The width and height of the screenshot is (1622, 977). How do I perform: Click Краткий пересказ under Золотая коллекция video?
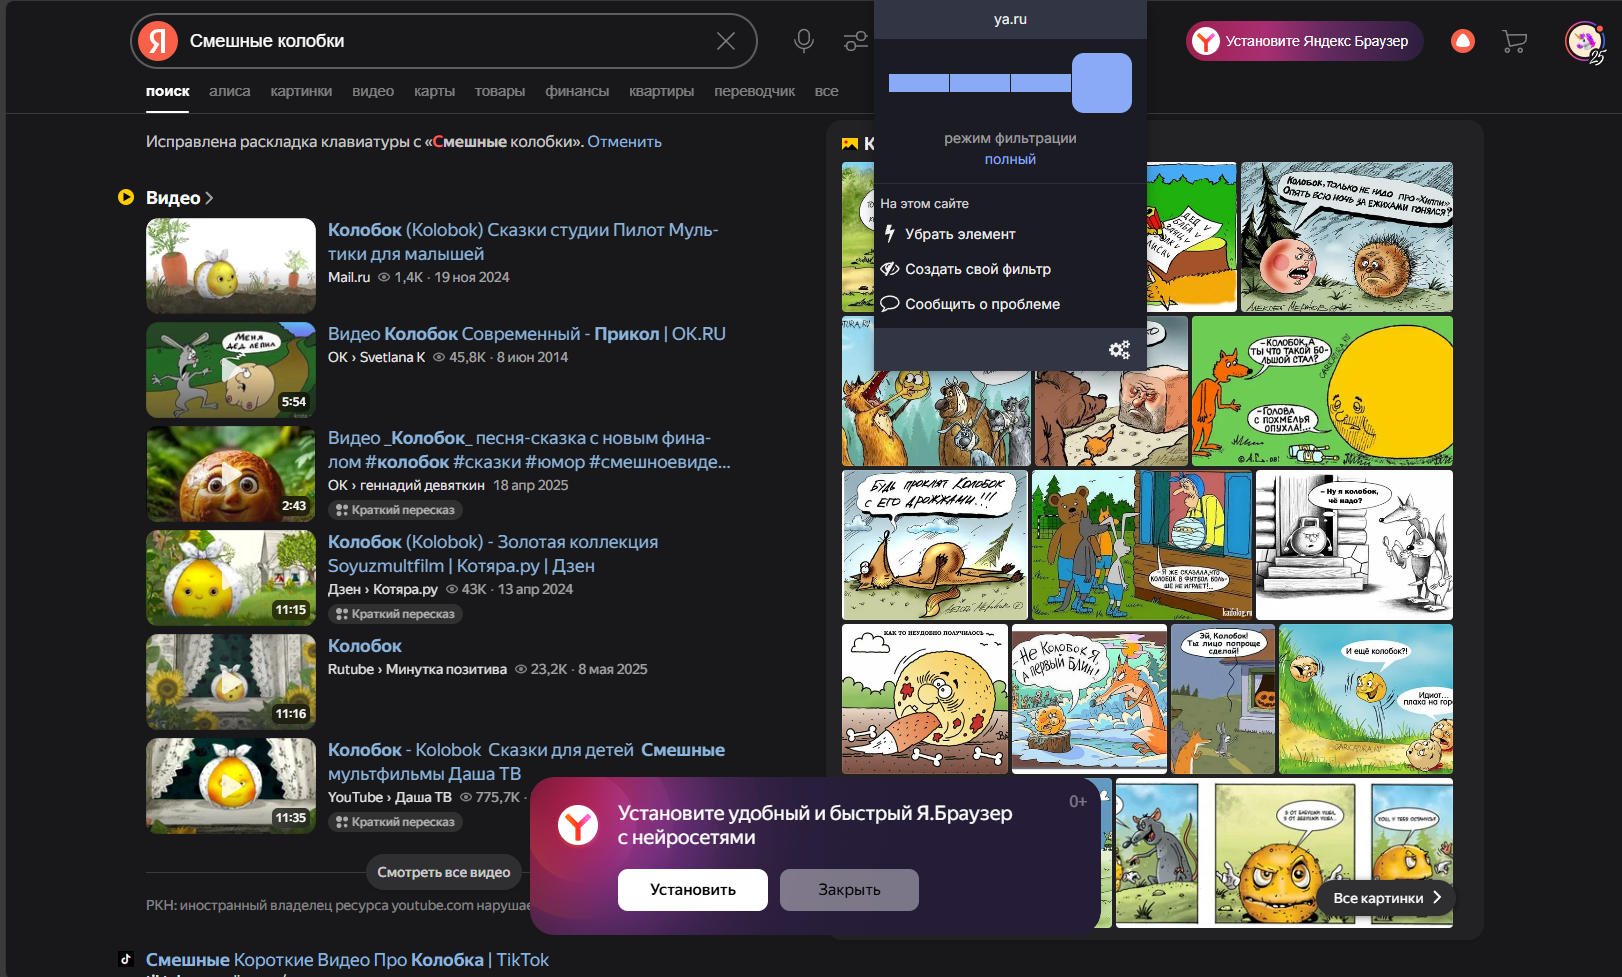coord(395,614)
